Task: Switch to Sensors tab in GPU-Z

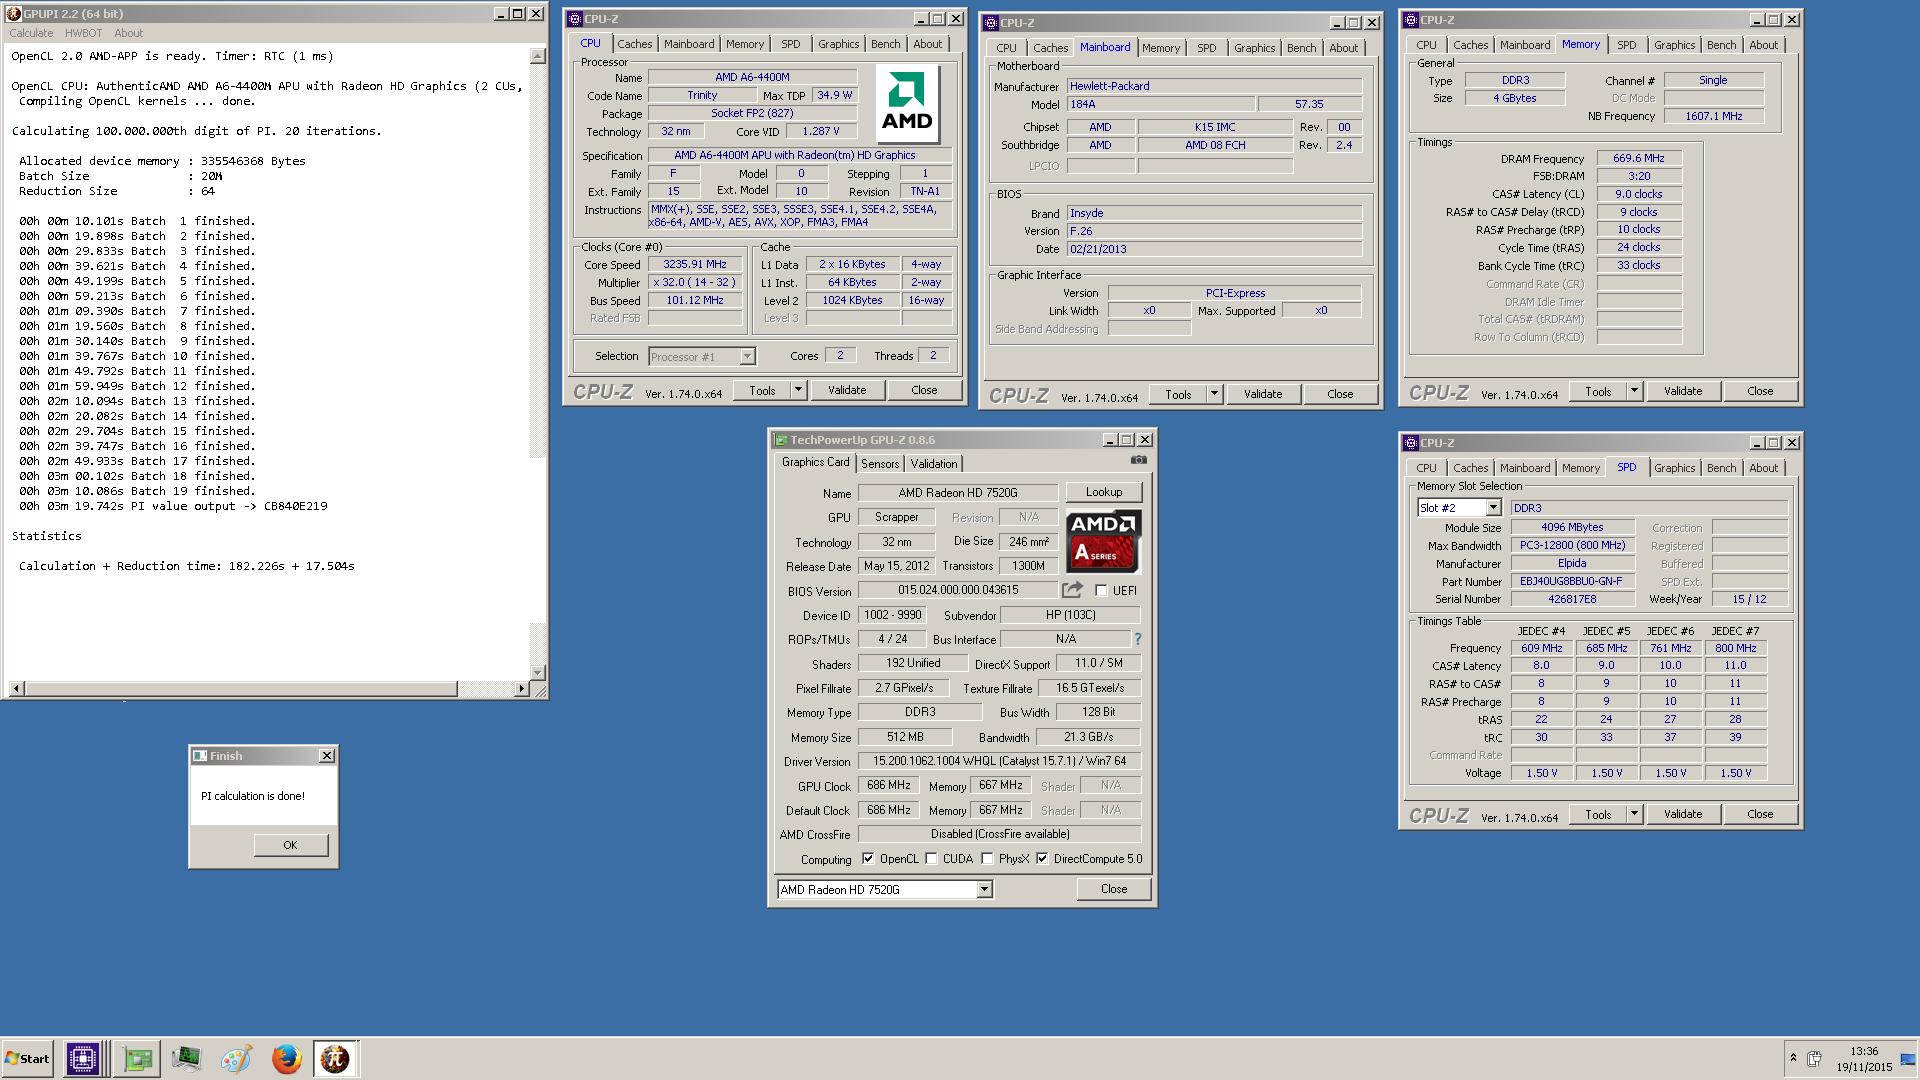Action: tap(880, 464)
